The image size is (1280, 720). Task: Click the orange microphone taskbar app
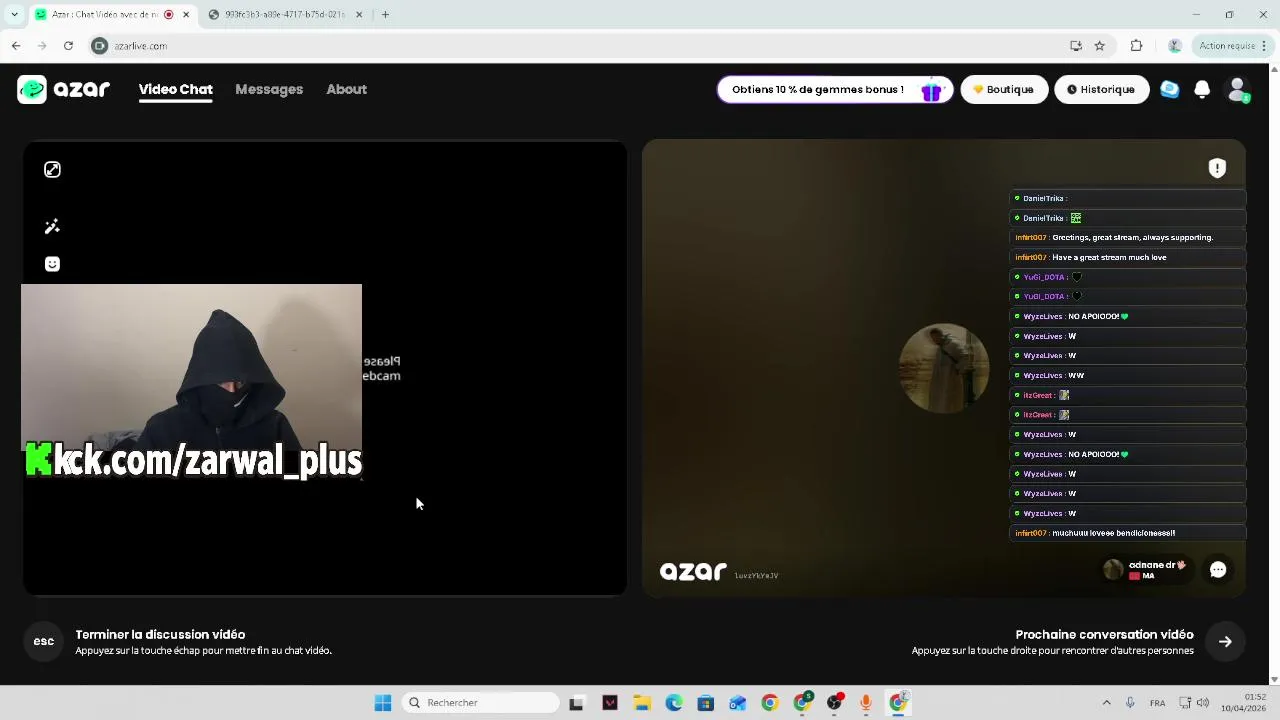[x=866, y=703]
